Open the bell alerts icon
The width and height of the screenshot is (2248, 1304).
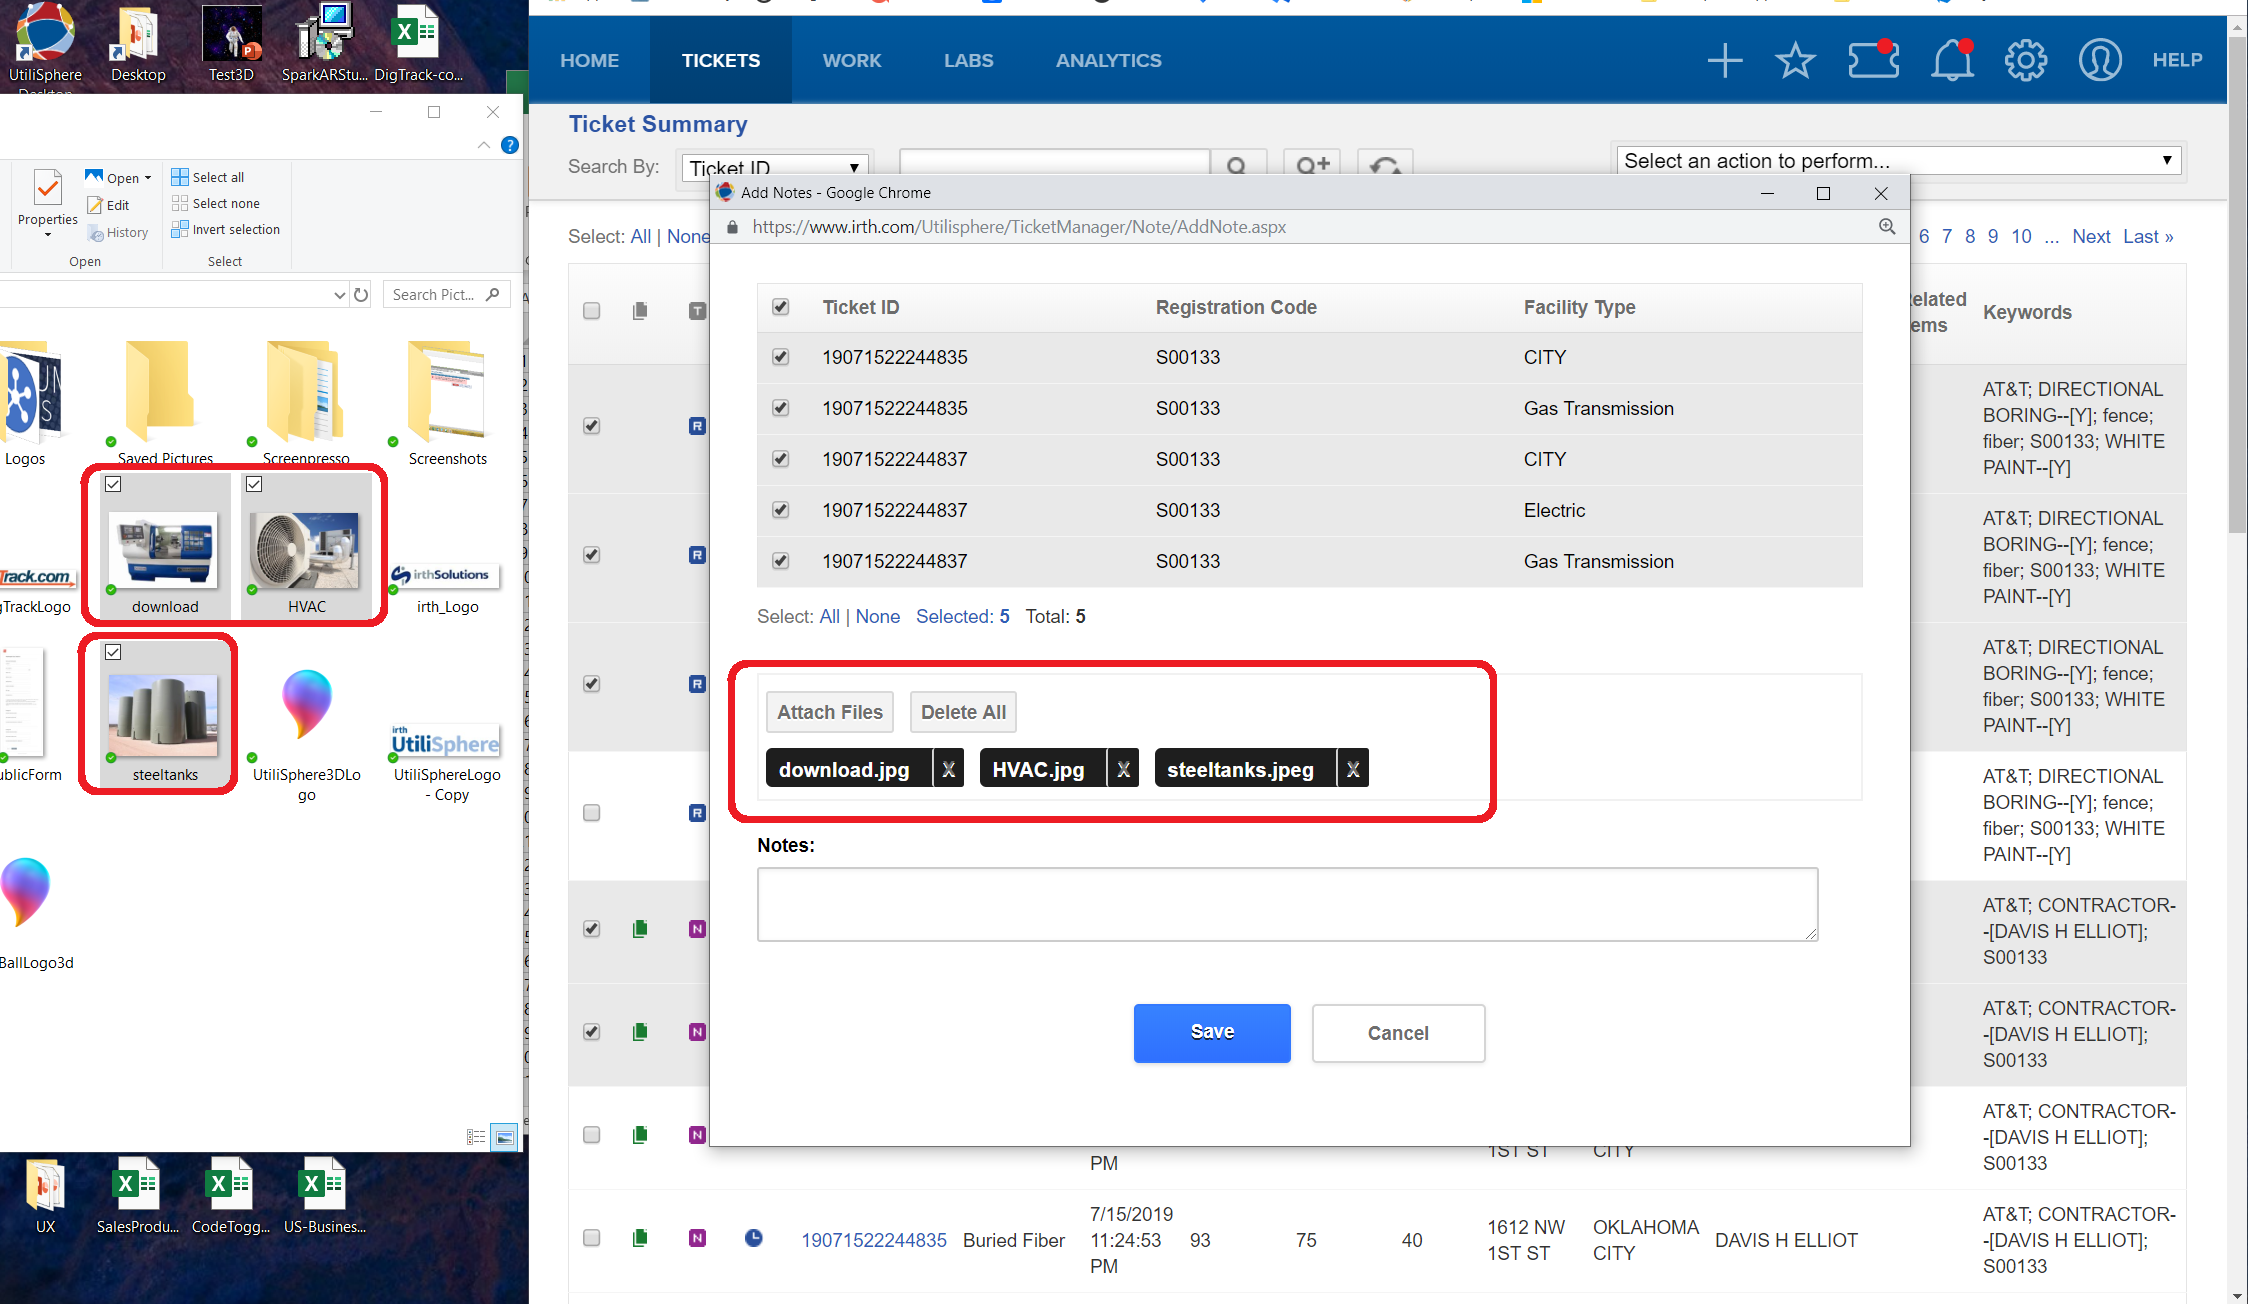(x=1952, y=60)
